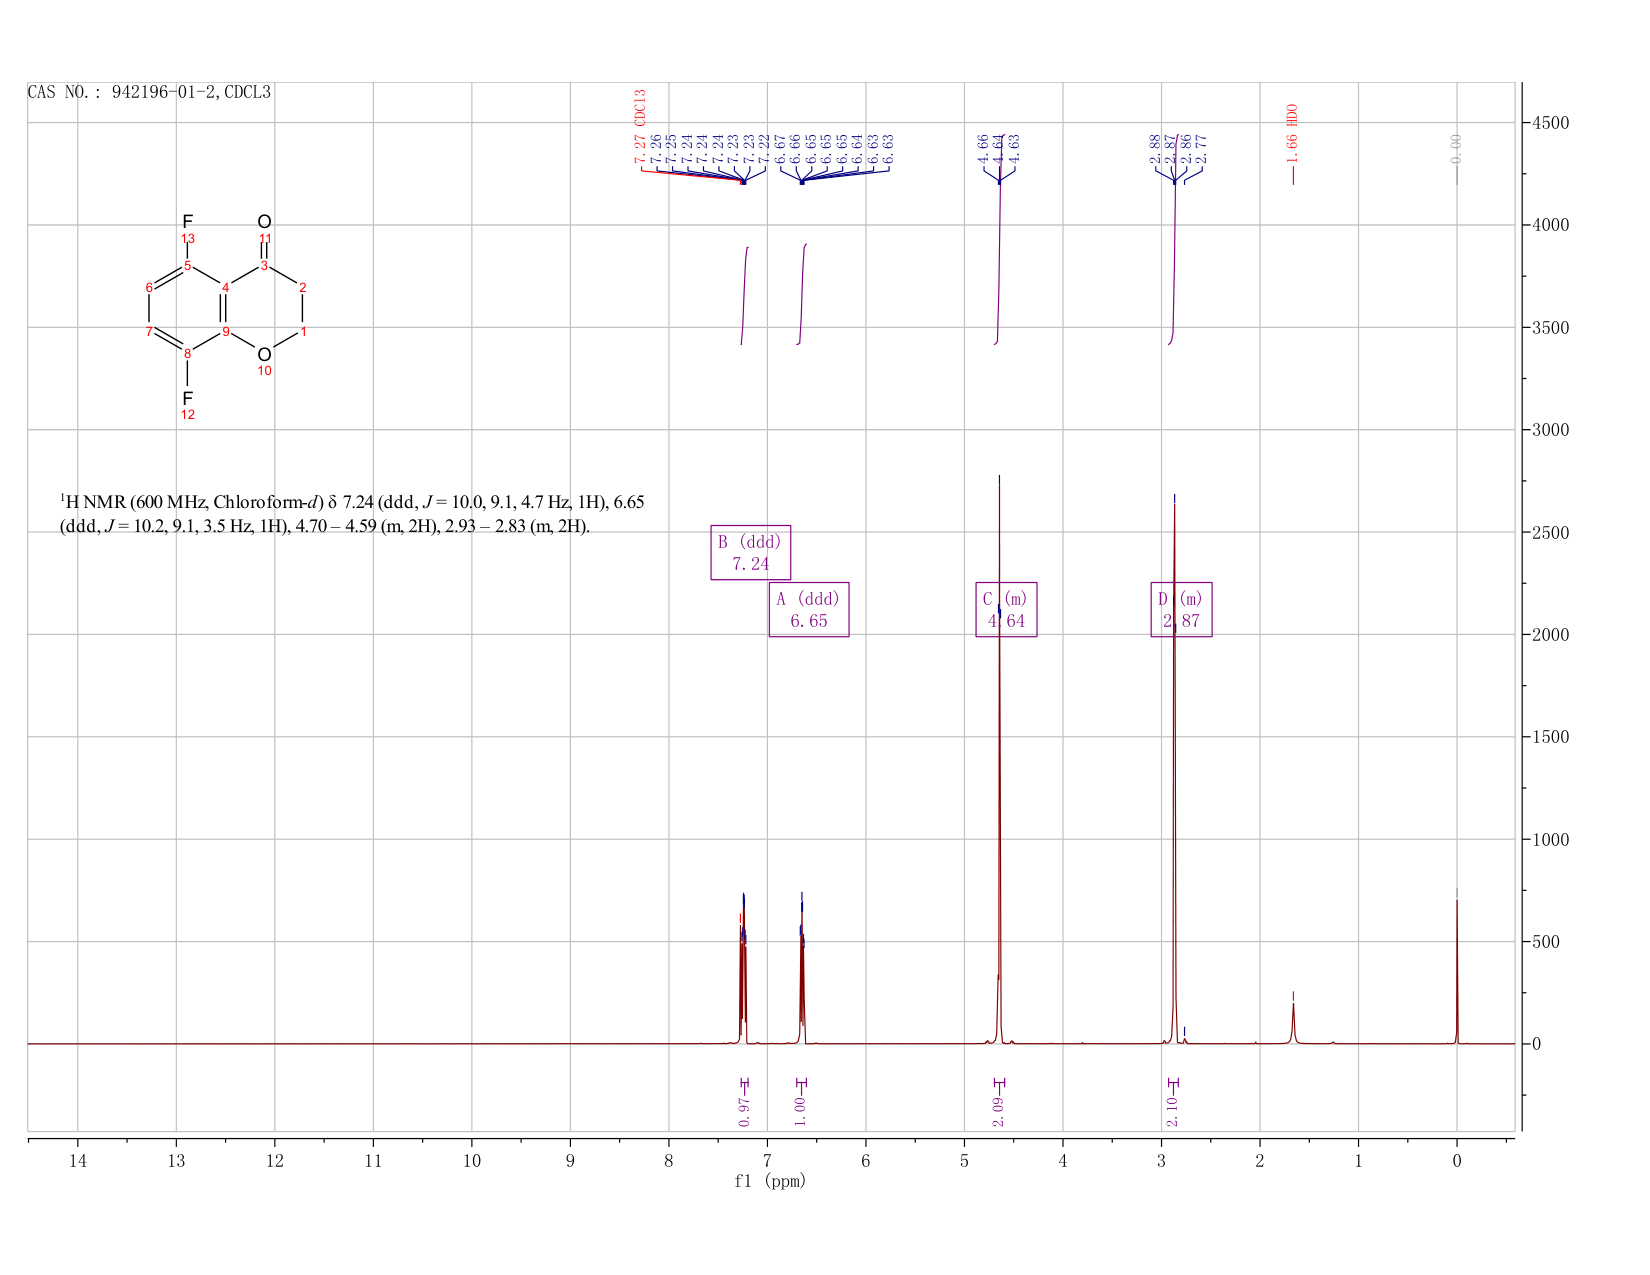Screen dimensions: 1650x1275
Task: Select the integral value 2.10
Action: 1172,1110
